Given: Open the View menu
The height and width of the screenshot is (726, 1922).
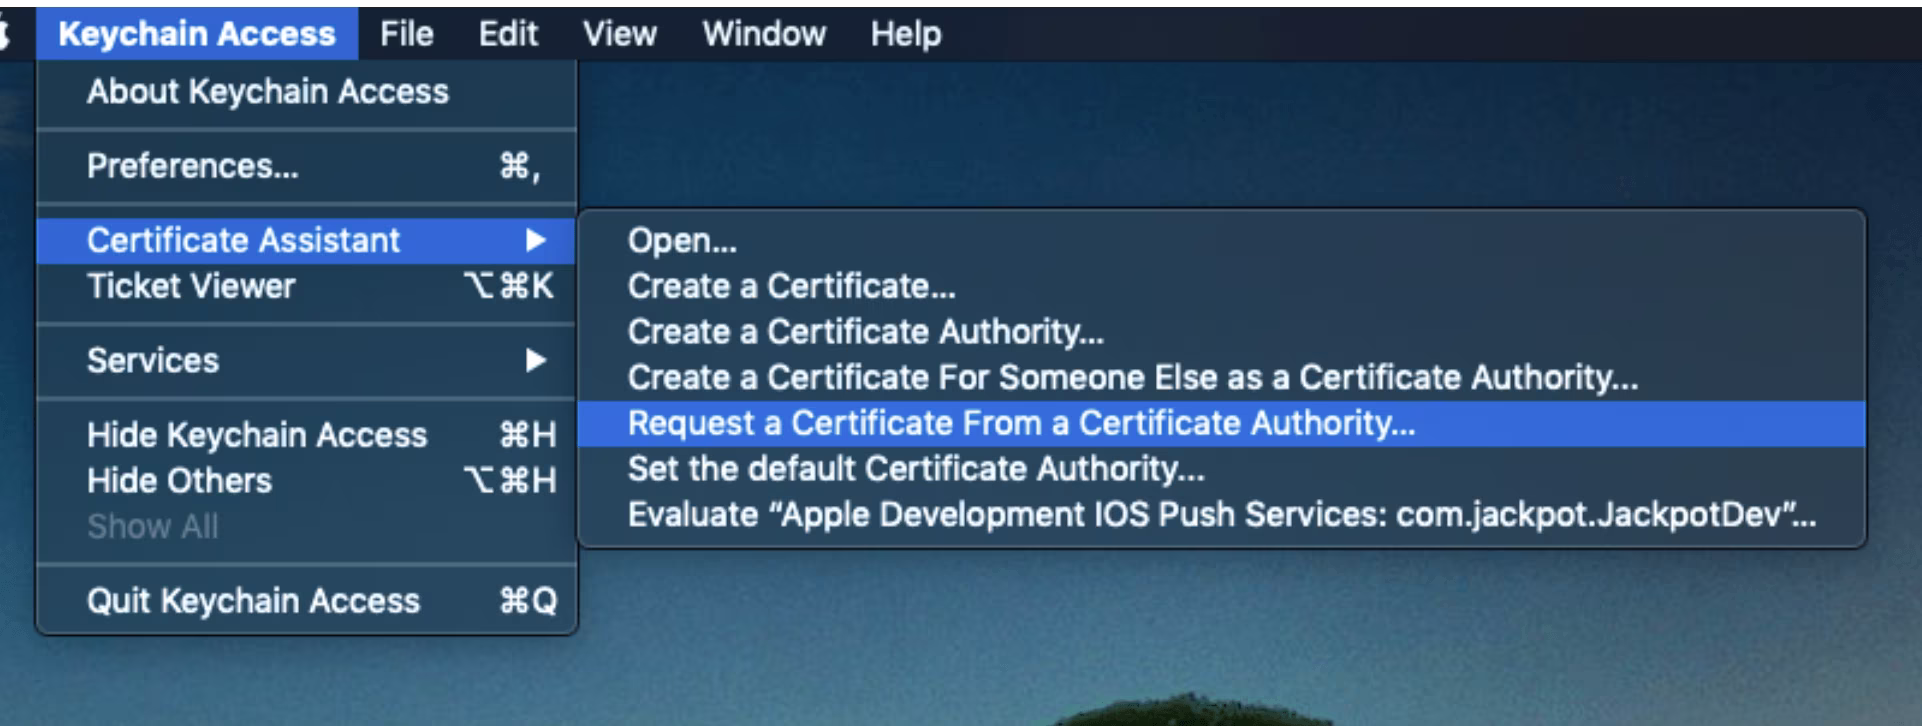Looking at the screenshot, I should (x=619, y=34).
